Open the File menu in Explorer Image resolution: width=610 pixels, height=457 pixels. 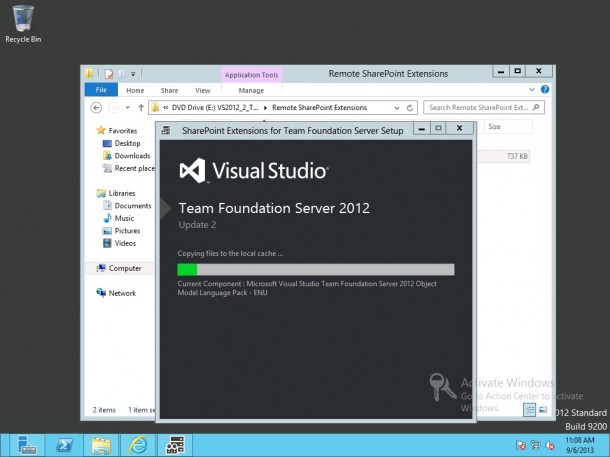coord(101,90)
